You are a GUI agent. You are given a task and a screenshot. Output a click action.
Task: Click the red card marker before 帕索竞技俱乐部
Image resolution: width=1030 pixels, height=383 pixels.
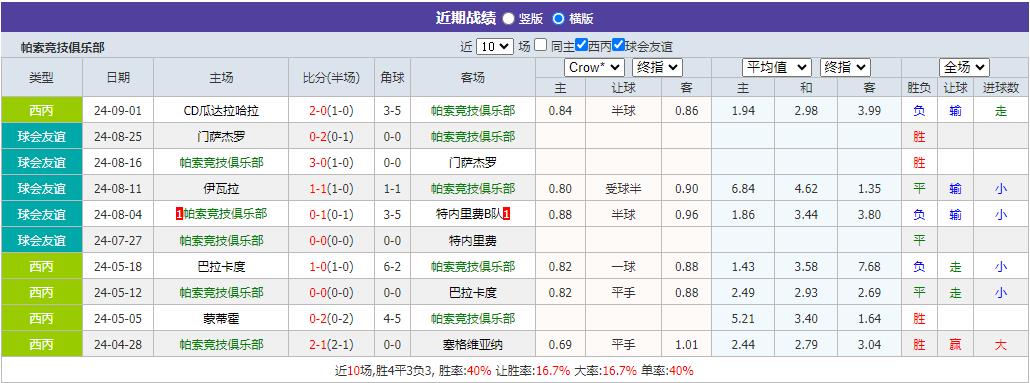click(x=179, y=214)
